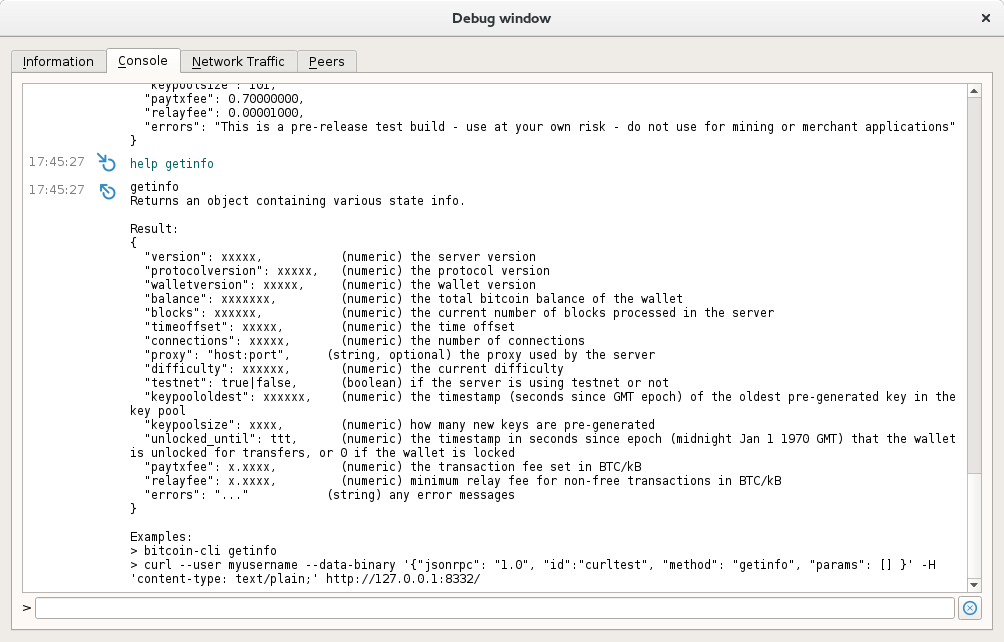Open the Network Traffic tab
The image size is (1004, 642).
238,61
